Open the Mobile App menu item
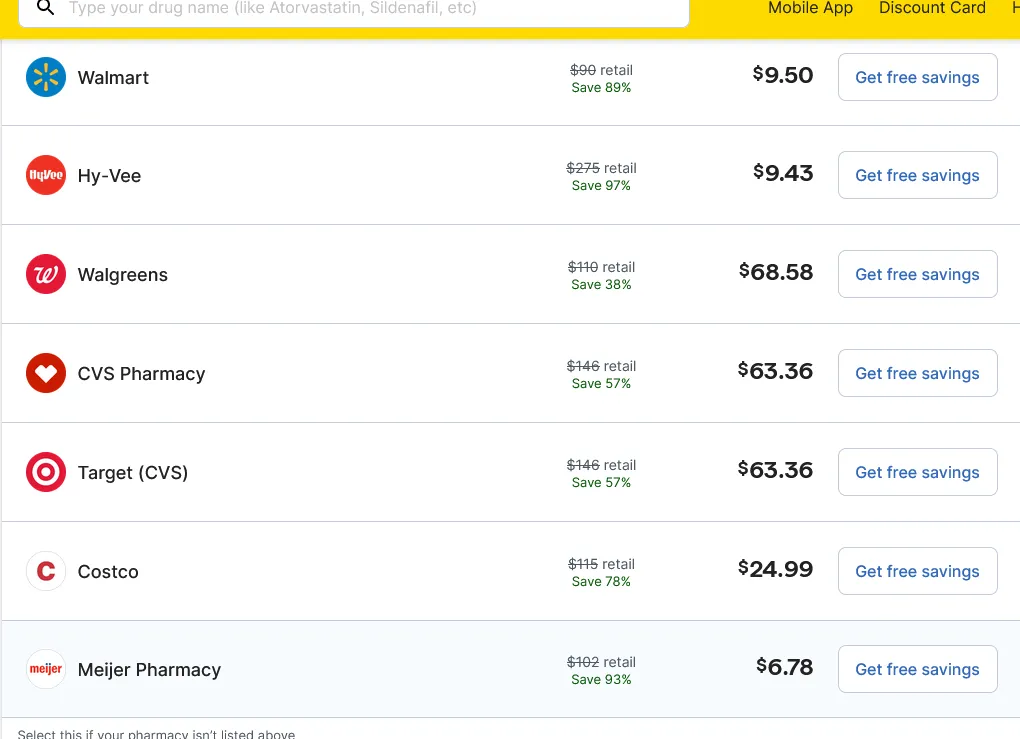 tap(810, 8)
